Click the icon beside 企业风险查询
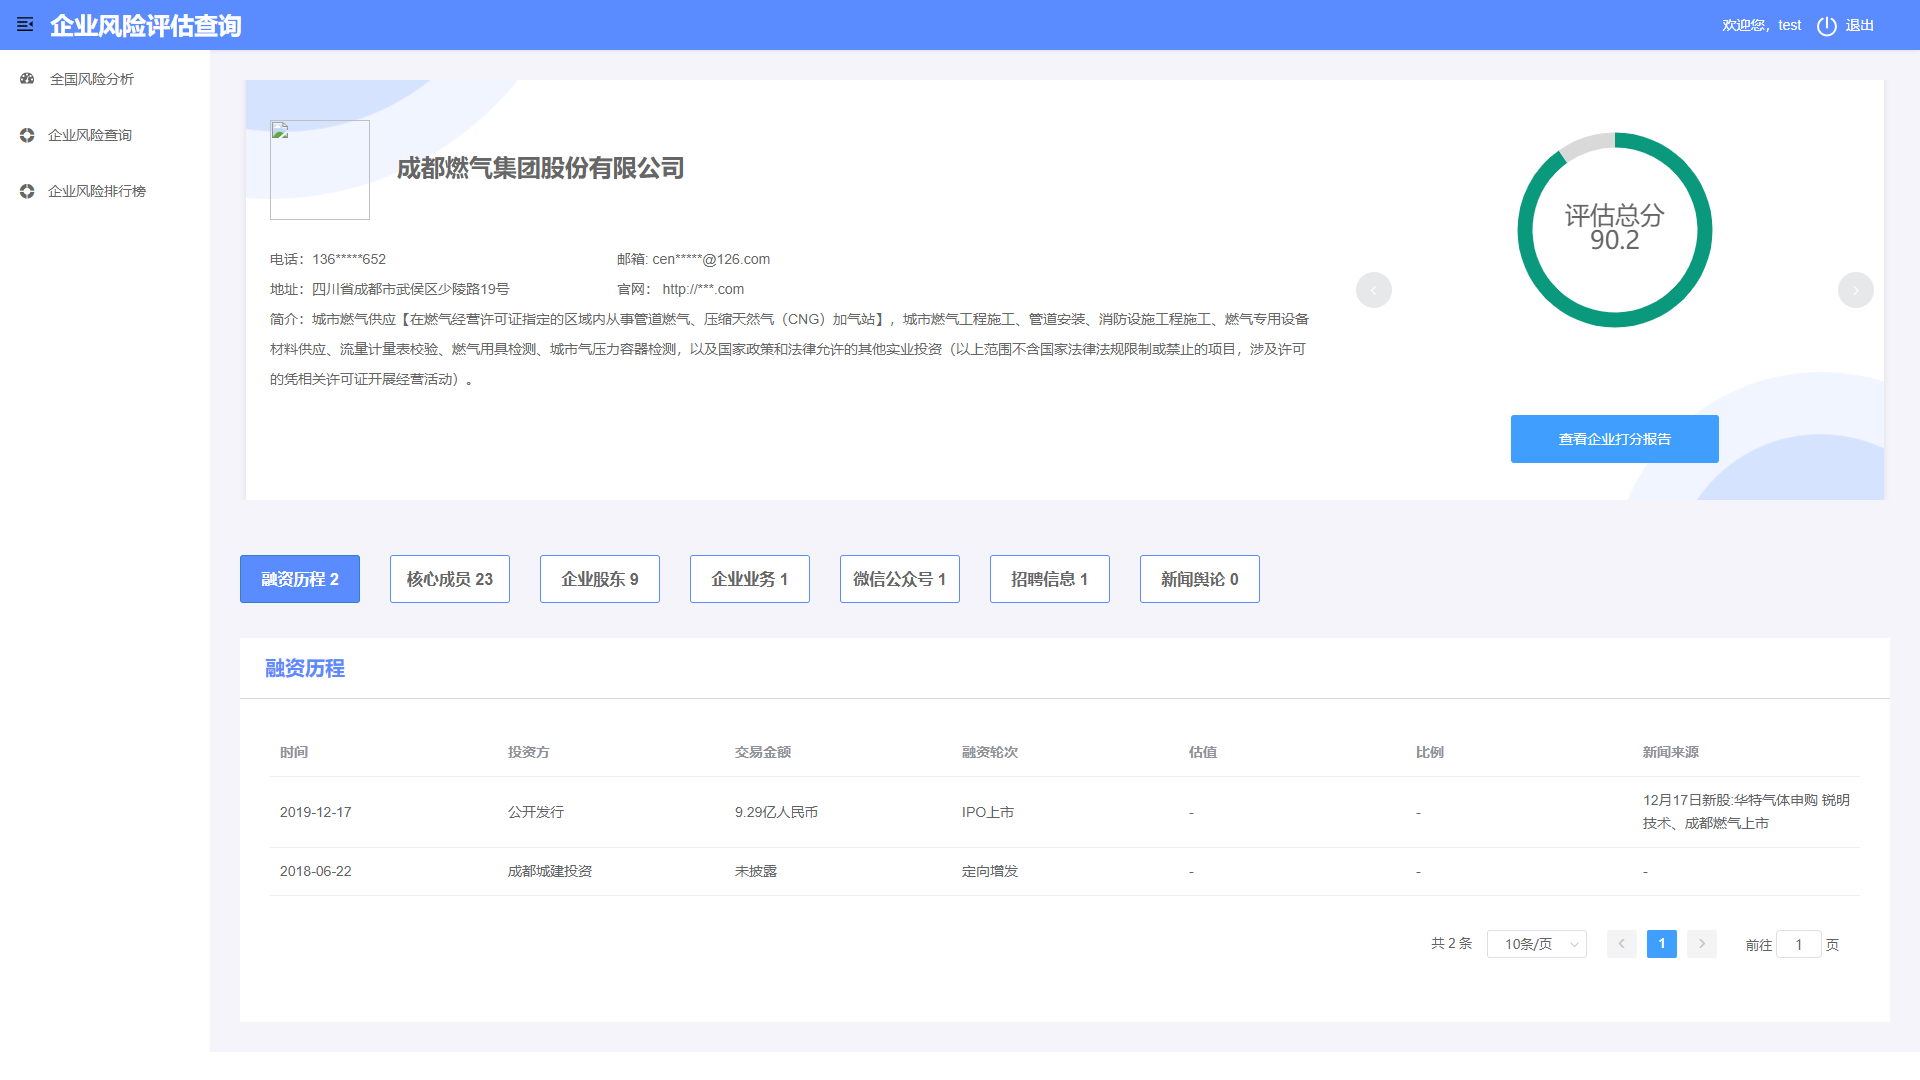 click(27, 135)
